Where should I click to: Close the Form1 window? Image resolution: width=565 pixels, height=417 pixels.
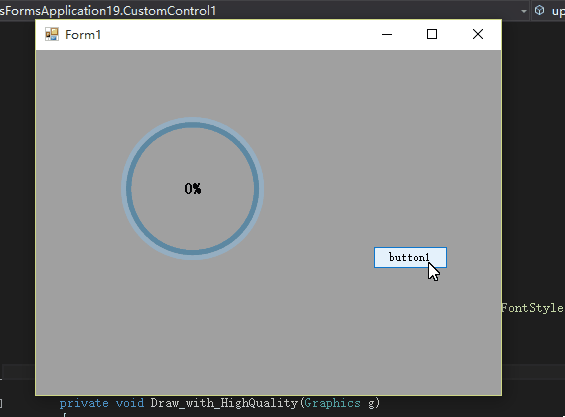point(478,35)
